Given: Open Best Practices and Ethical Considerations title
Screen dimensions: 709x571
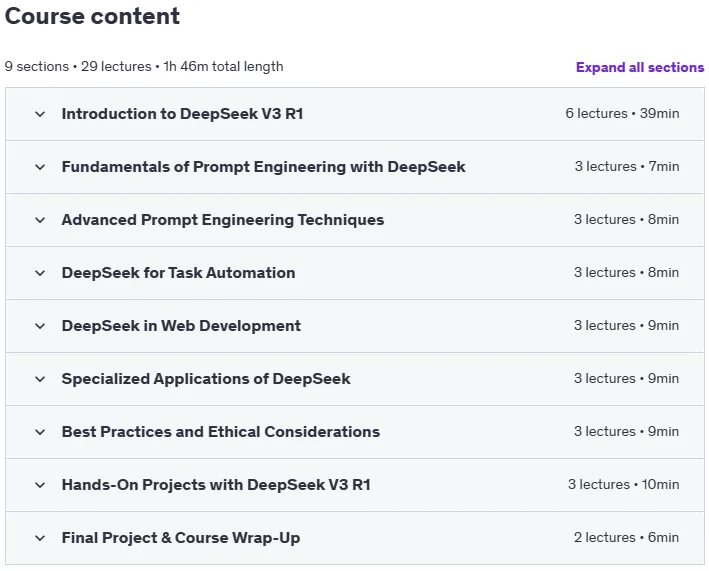Looking at the screenshot, I should [221, 432].
